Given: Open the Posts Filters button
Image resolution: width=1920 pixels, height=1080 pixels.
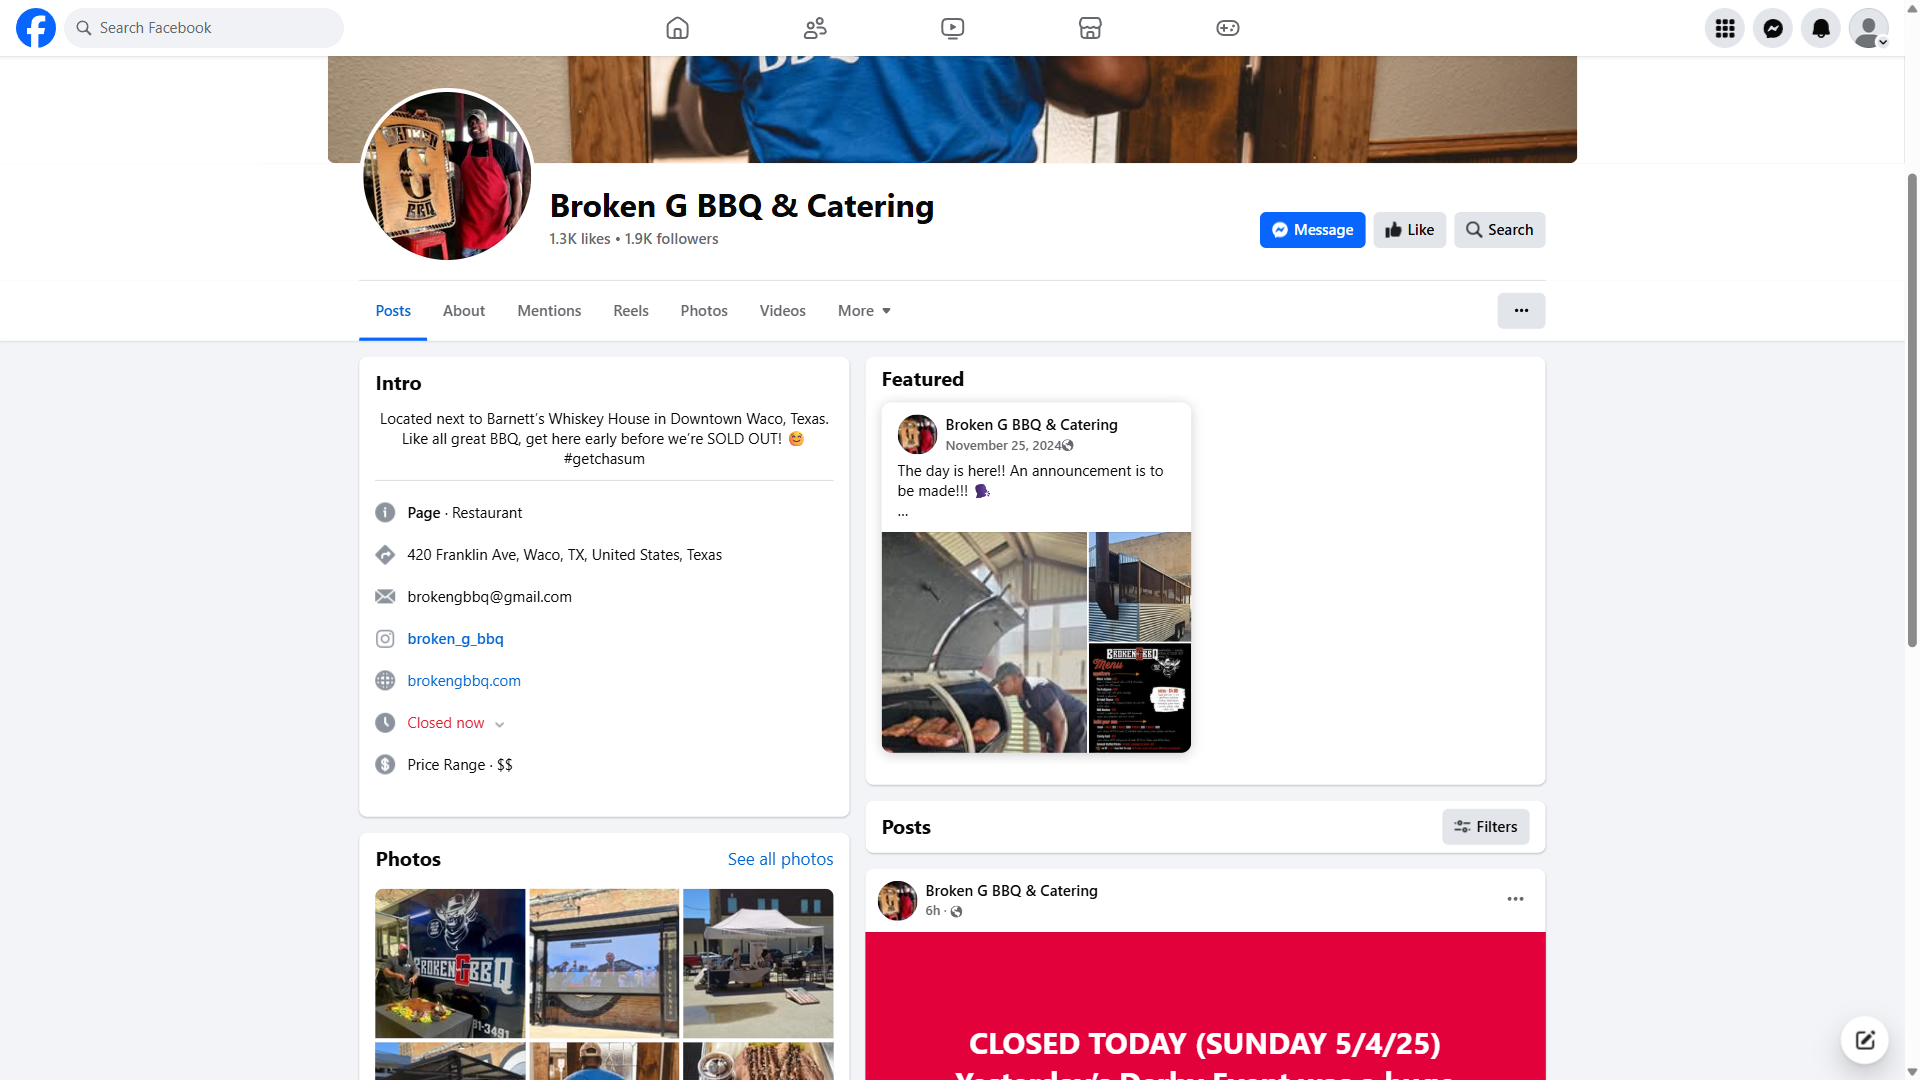Looking at the screenshot, I should click(1485, 827).
